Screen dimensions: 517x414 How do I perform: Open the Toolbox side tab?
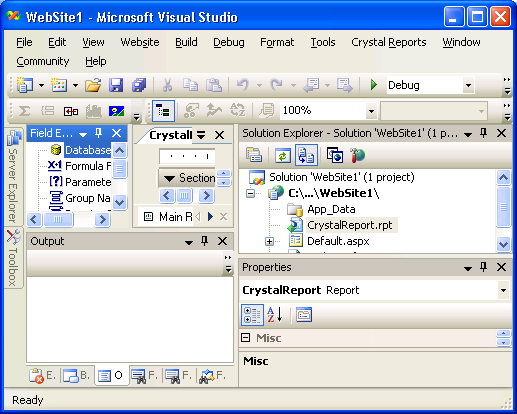point(13,258)
